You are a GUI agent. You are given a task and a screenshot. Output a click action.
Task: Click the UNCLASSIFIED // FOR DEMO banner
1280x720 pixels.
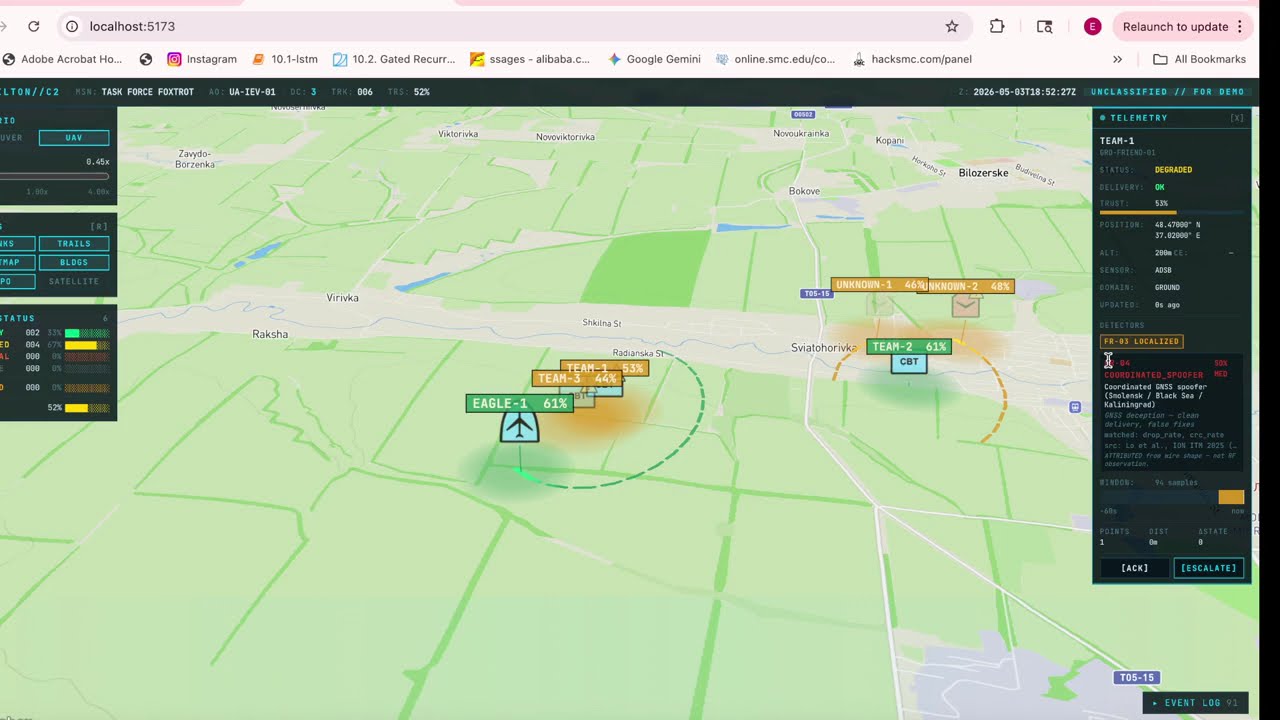(x=1168, y=92)
